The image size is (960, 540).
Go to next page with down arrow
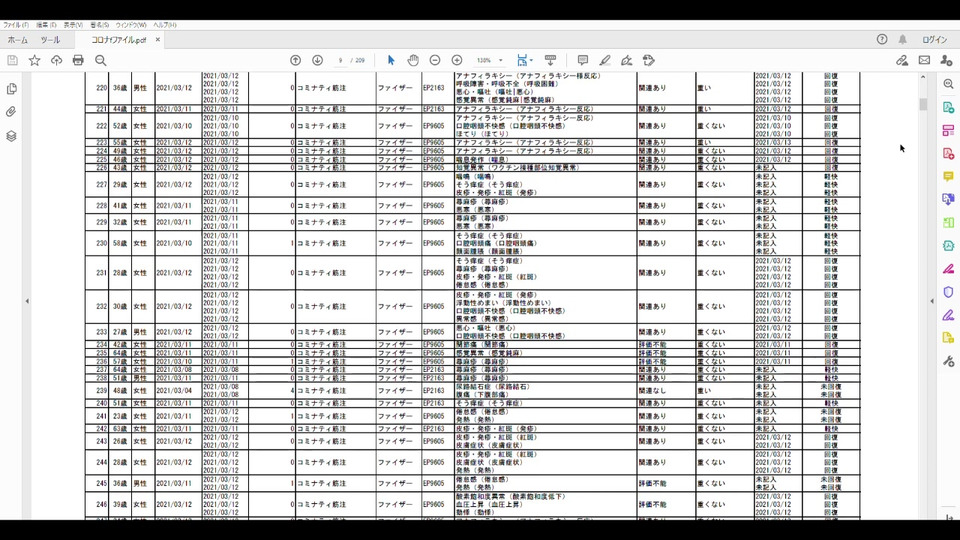pyautogui.click(x=317, y=60)
